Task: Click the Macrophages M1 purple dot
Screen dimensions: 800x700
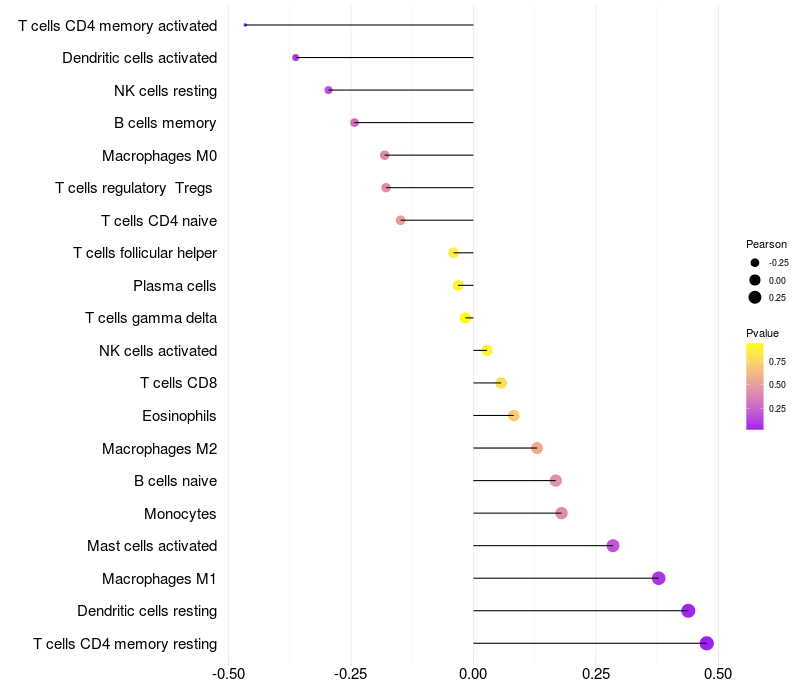Action: pyautogui.click(x=659, y=579)
